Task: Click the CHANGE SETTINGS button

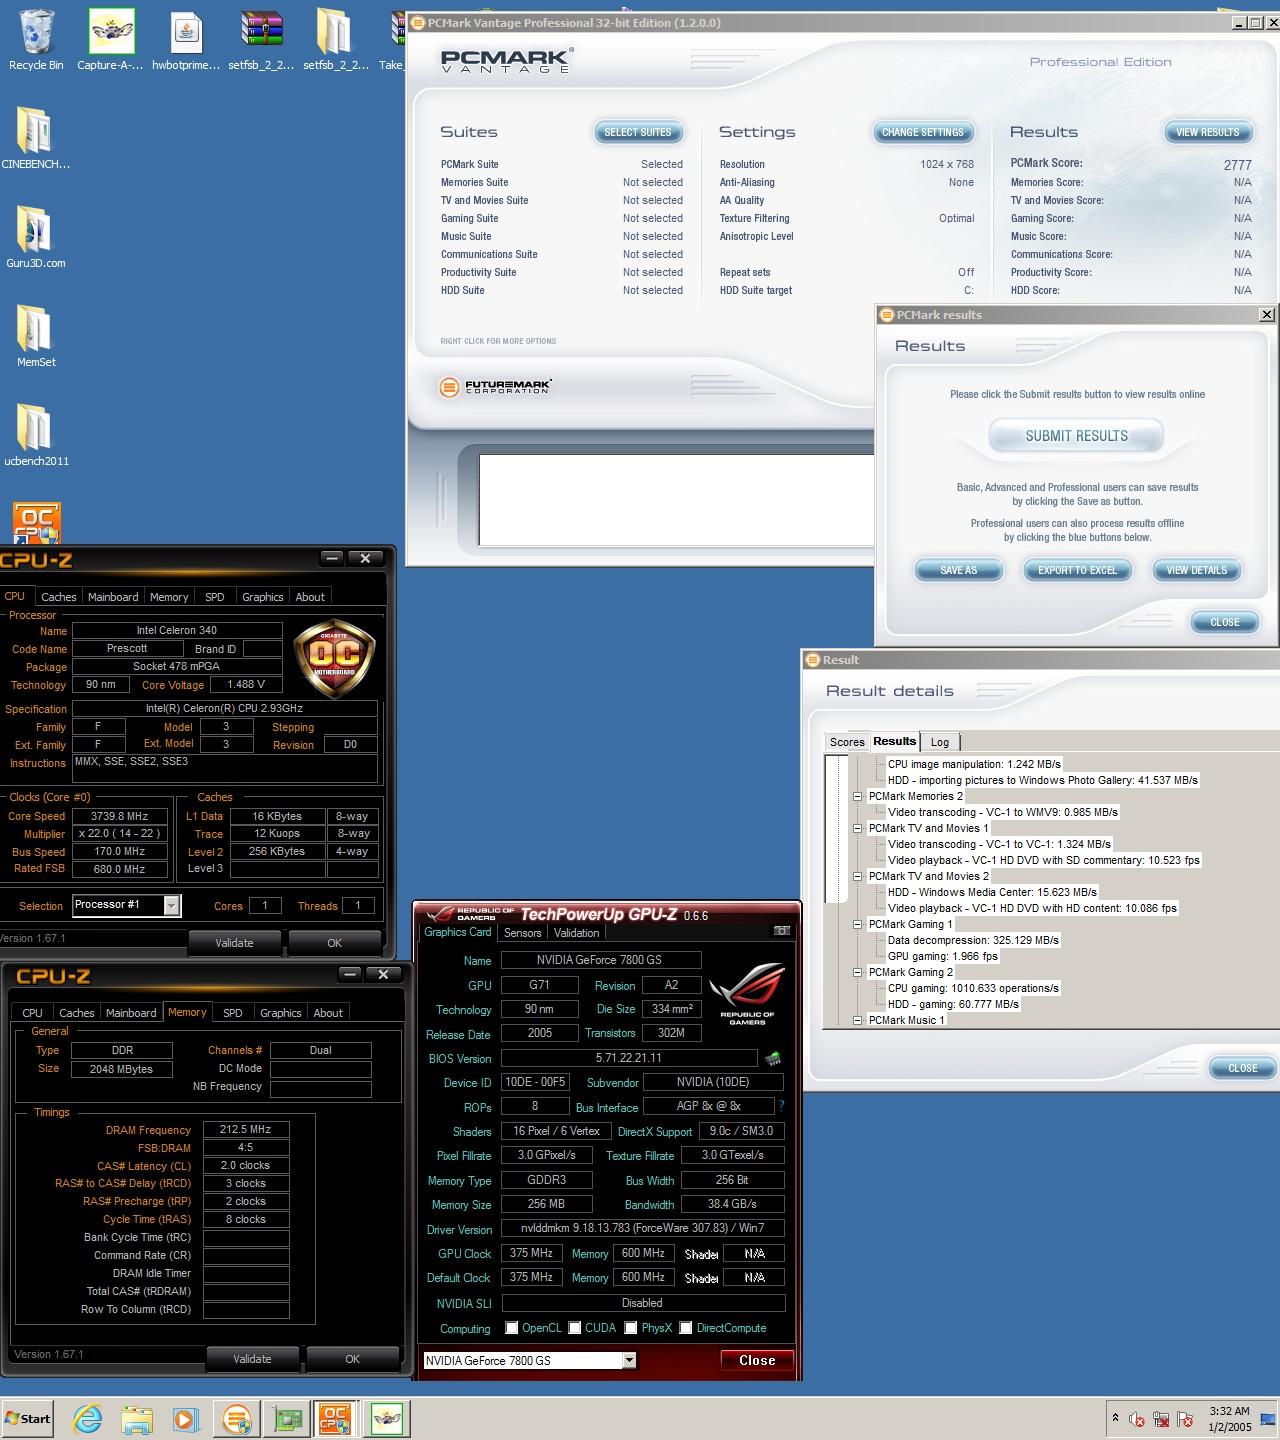Action: point(923,132)
